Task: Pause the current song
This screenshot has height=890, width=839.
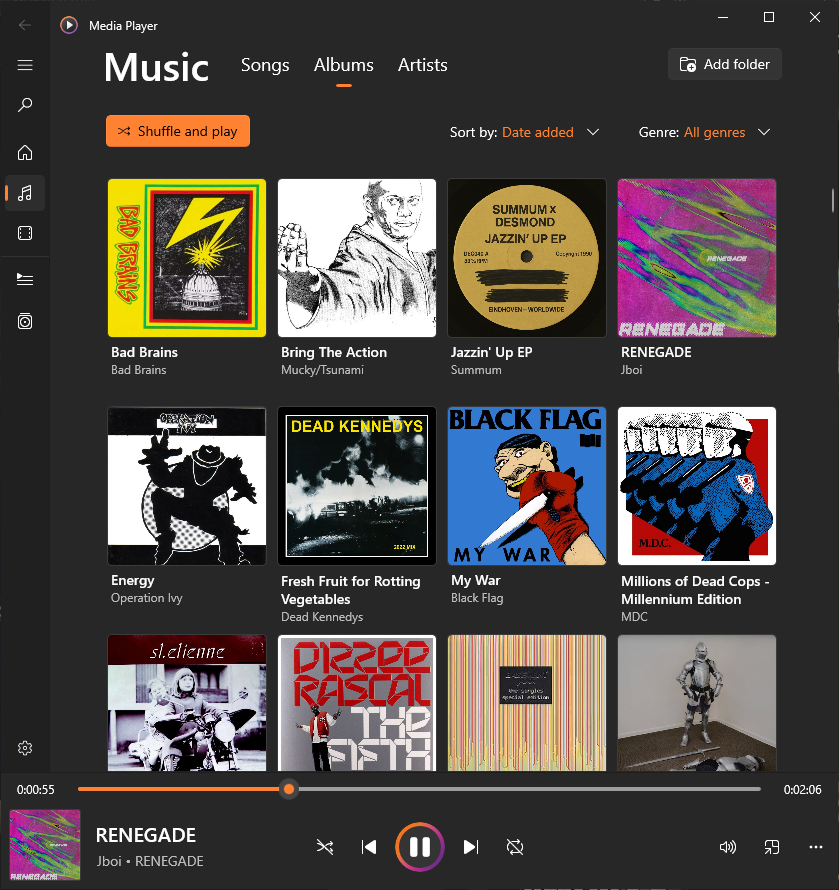Action: [x=420, y=847]
